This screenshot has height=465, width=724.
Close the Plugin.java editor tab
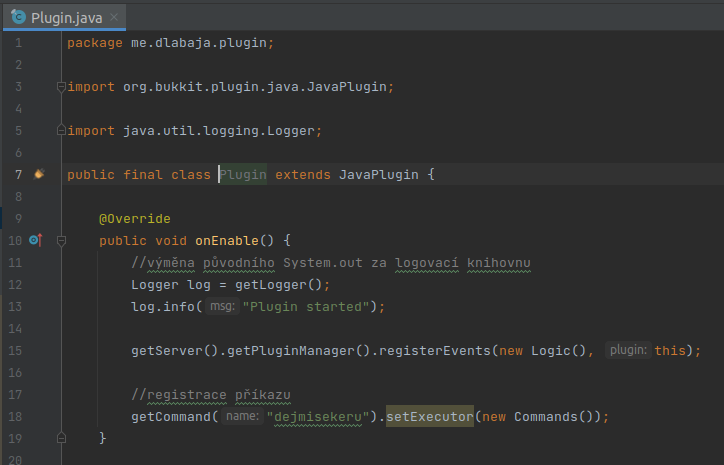pos(114,18)
